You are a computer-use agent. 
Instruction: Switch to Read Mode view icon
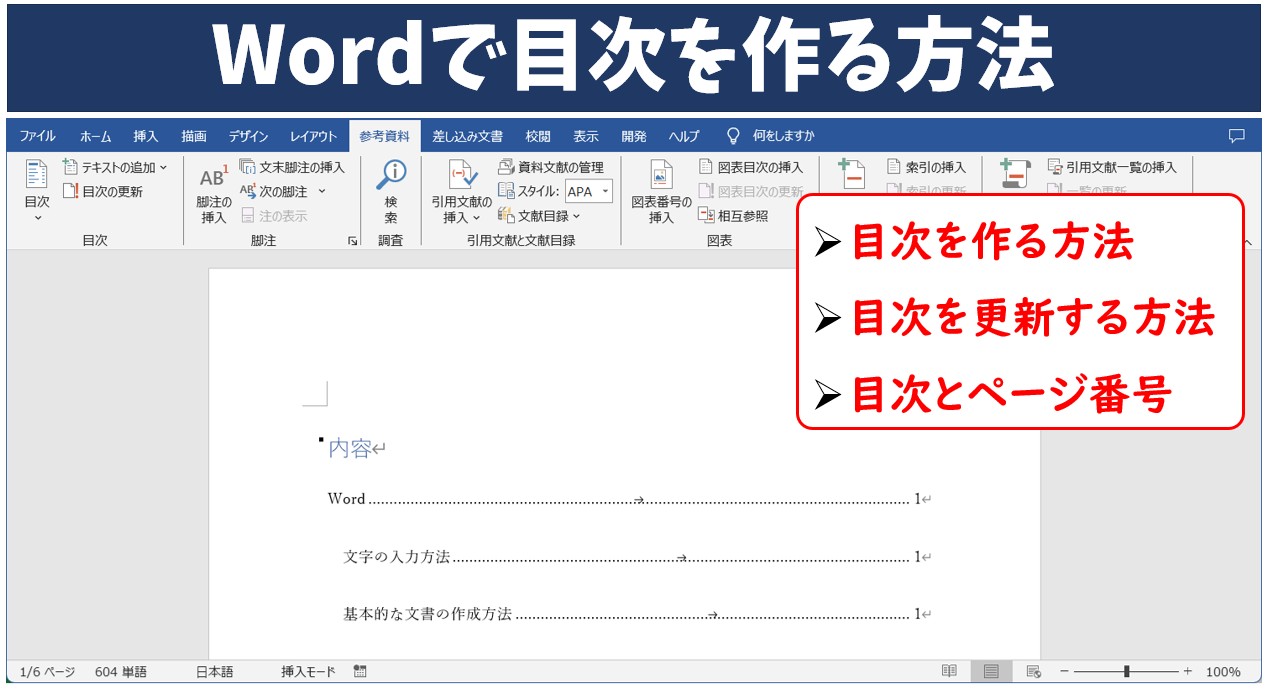point(949,671)
